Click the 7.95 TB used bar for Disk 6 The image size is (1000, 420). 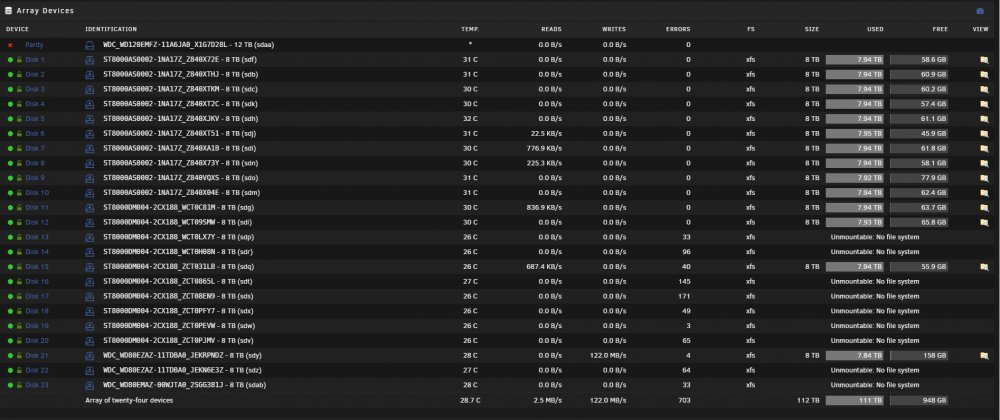(855, 134)
